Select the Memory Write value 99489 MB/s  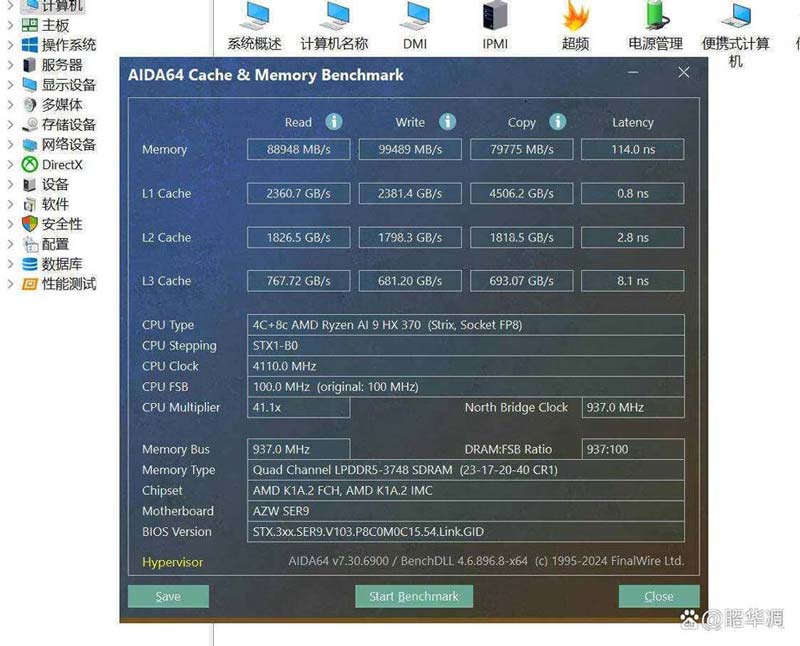[410, 150]
